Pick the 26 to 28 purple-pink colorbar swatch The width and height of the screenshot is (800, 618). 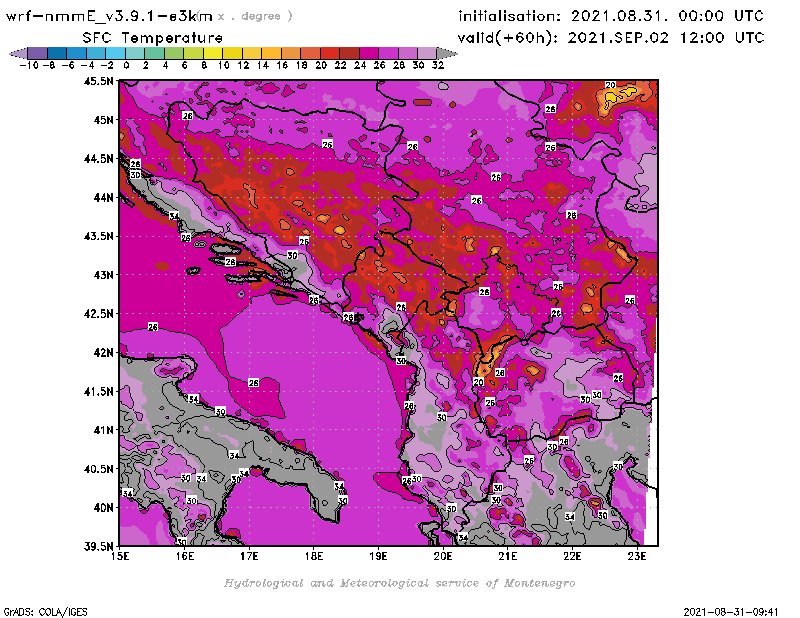pos(388,53)
